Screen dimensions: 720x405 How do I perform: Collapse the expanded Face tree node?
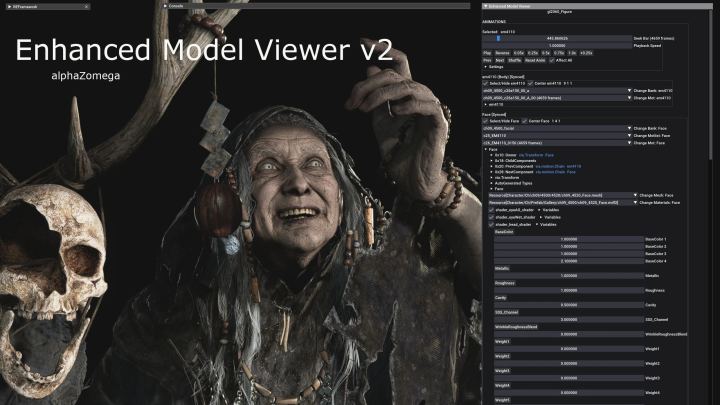pyautogui.click(x=486, y=150)
